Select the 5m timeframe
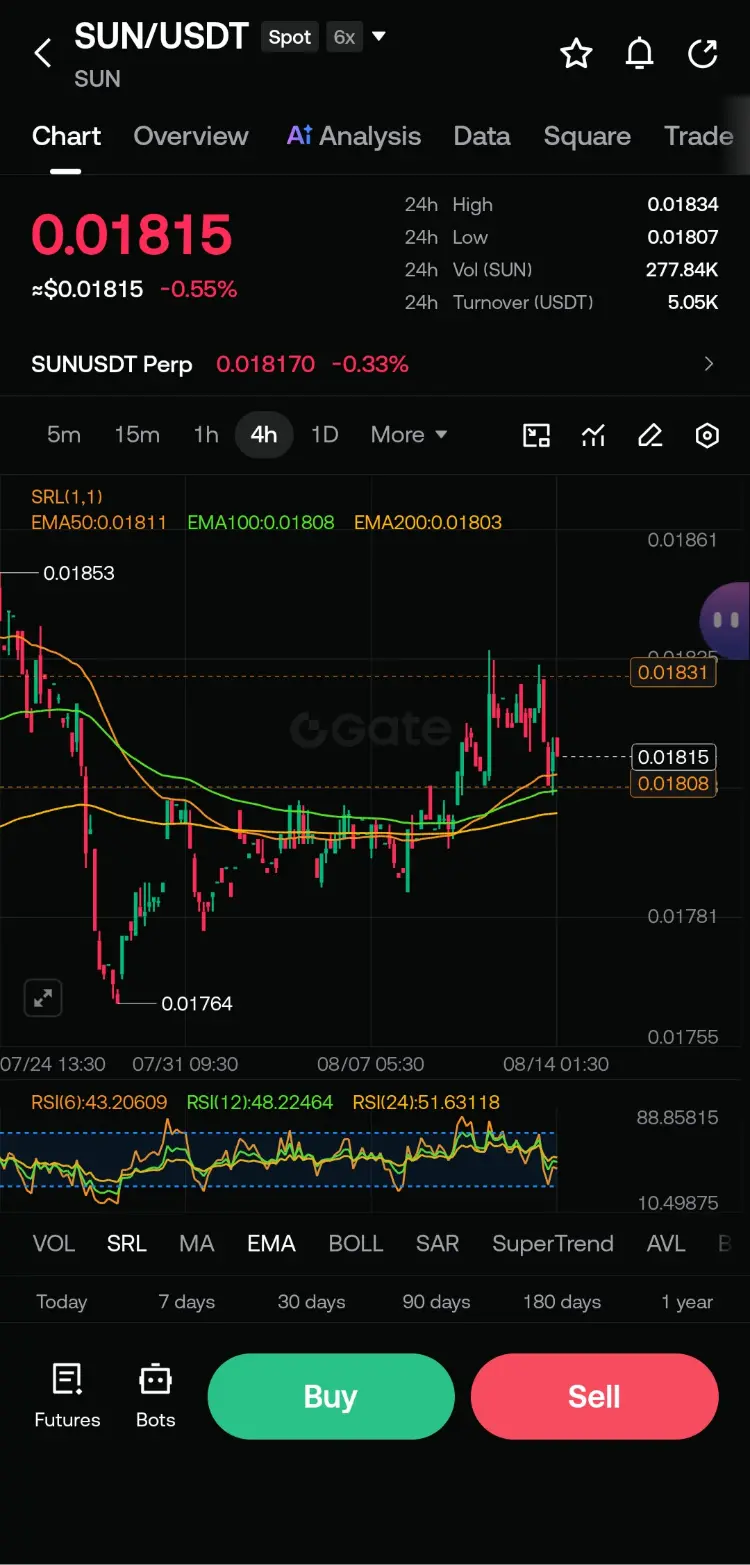Image resolution: width=750 pixels, height=1565 pixels. (64, 434)
